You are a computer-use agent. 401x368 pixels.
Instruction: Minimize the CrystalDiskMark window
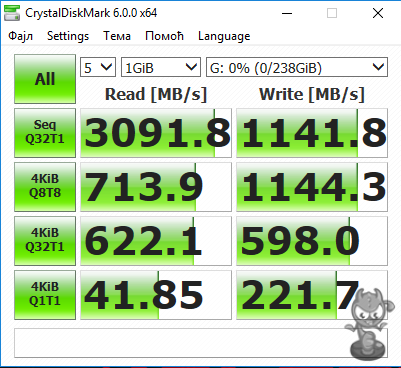tap(287, 13)
